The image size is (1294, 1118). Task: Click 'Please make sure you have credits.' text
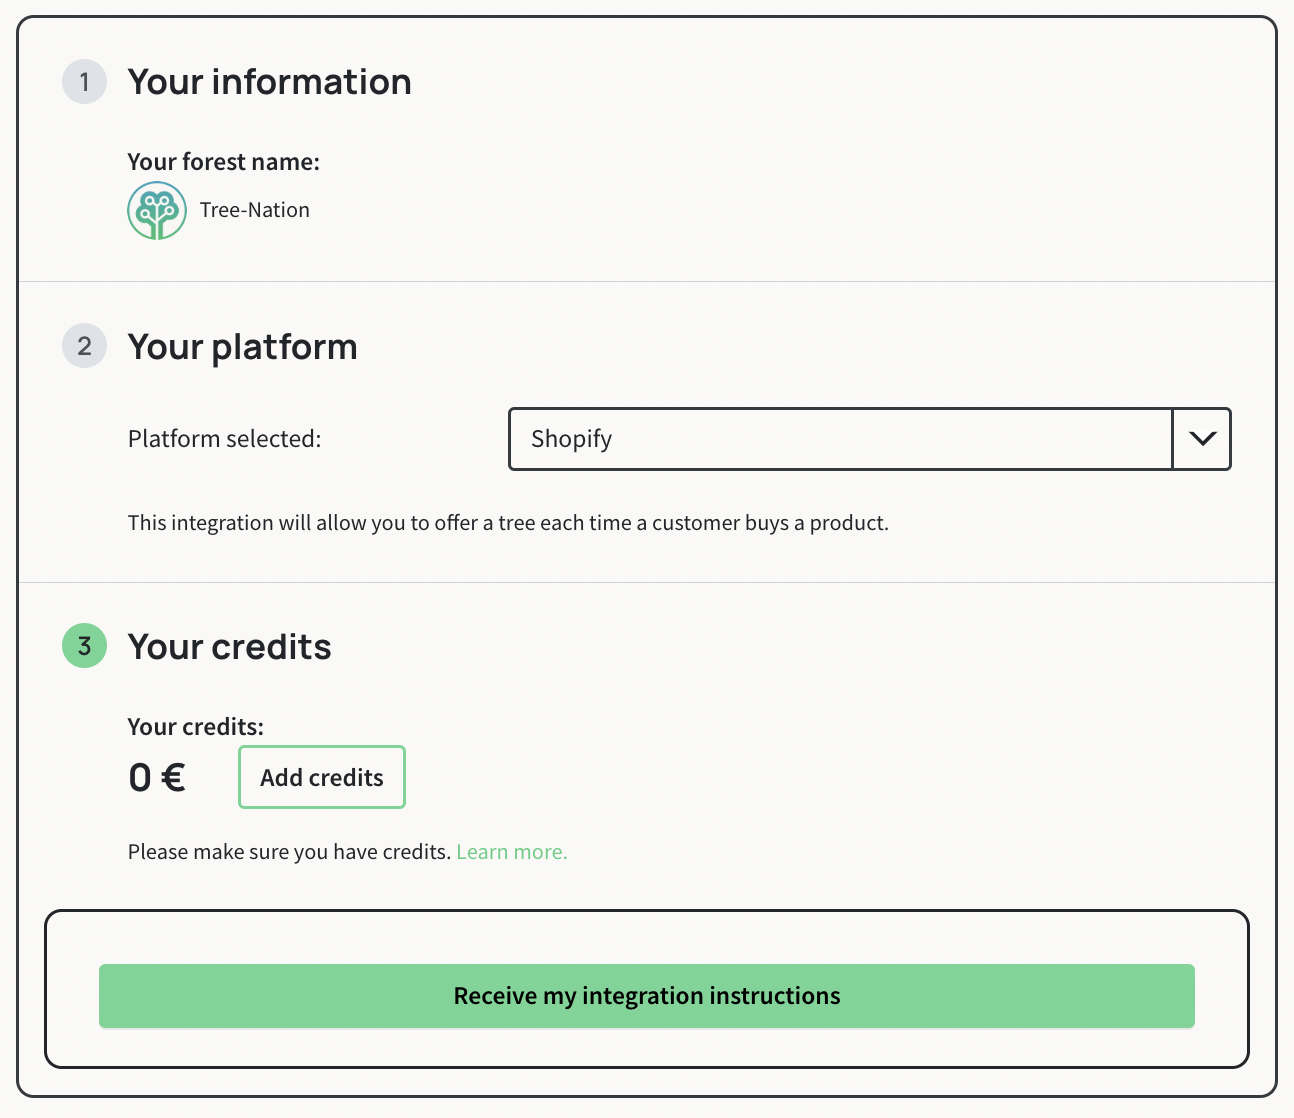pos(290,852)
